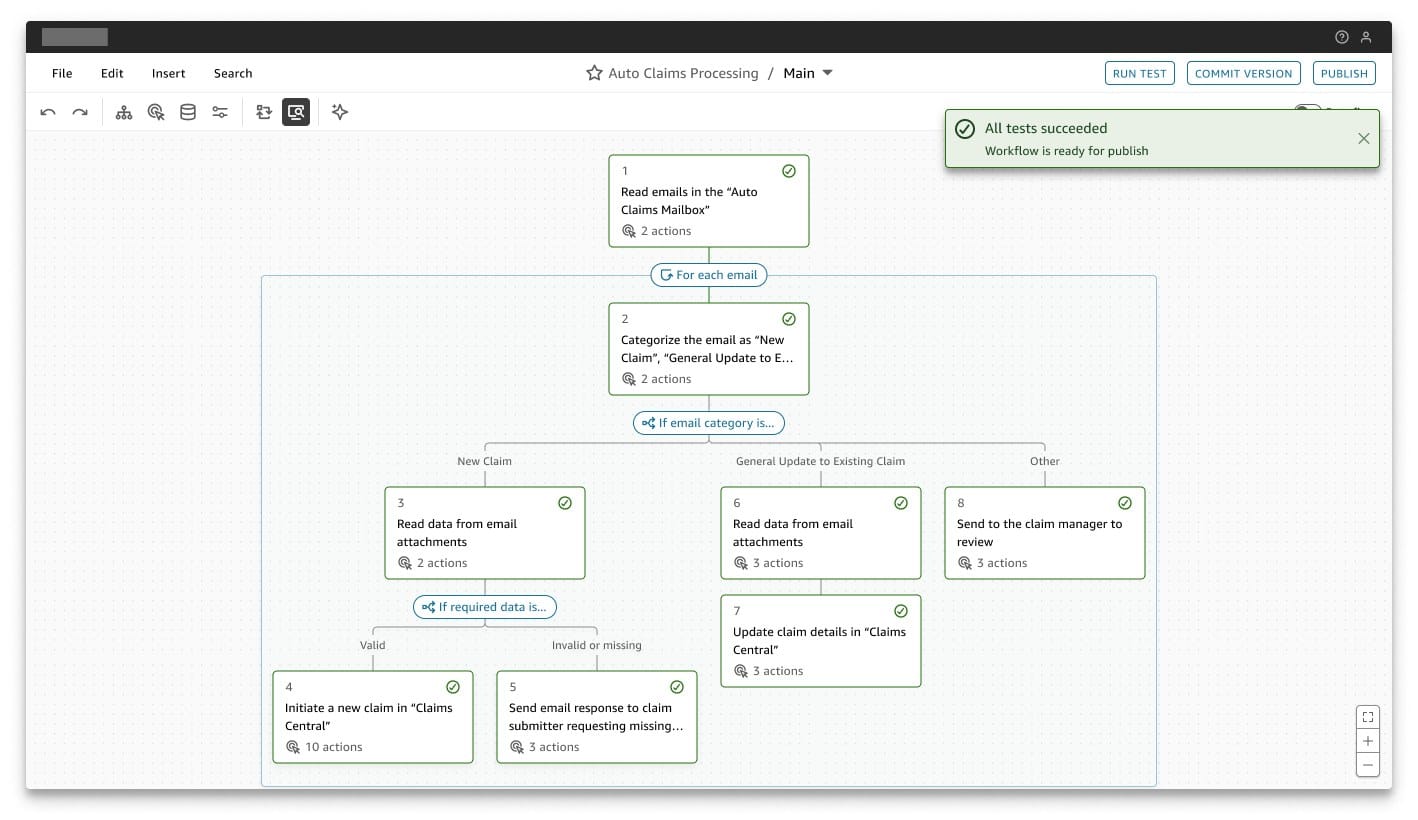Open the database toolbar icon
This screenshot has width=1418, height=820.
pyautogui.click(x=188, y=112)
